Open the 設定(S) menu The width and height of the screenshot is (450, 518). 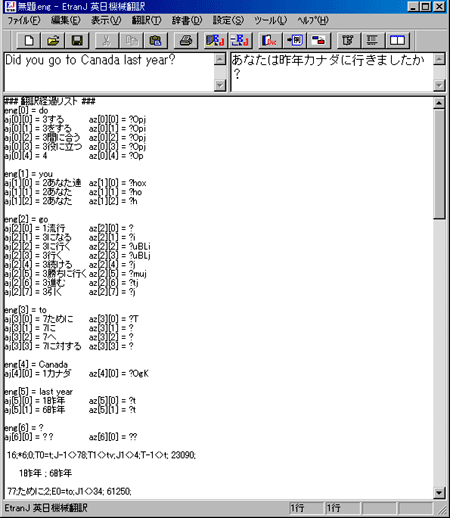pos(228,20)
